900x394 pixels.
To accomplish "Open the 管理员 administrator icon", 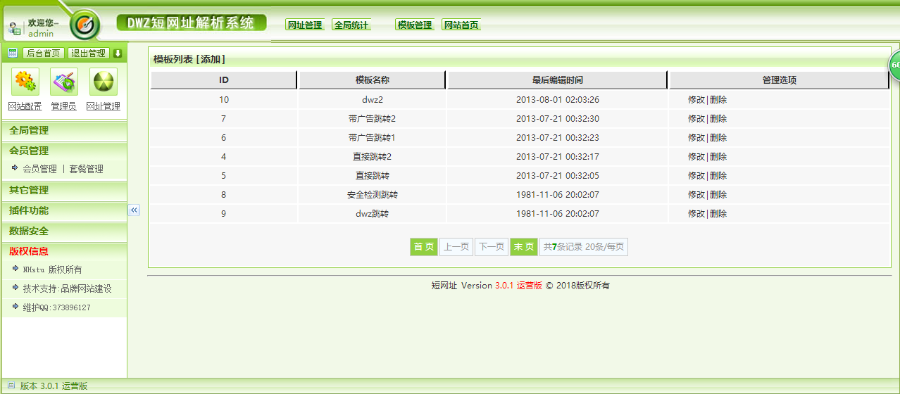I will (x=64, y=82).
